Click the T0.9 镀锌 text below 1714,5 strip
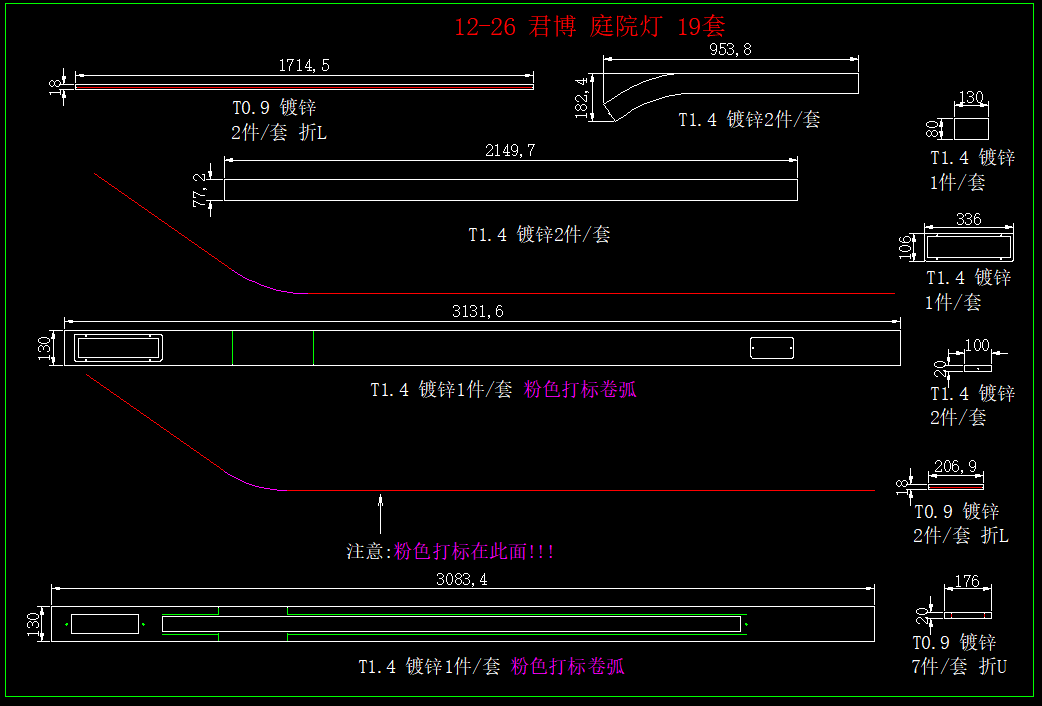 tap(274, 108)
